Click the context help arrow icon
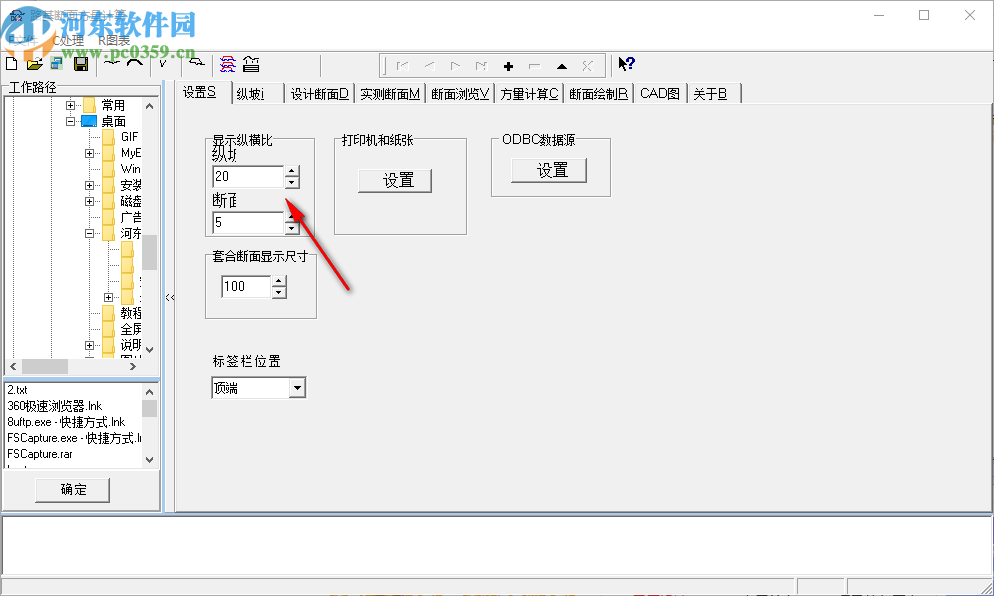 [x=625, y=63]
